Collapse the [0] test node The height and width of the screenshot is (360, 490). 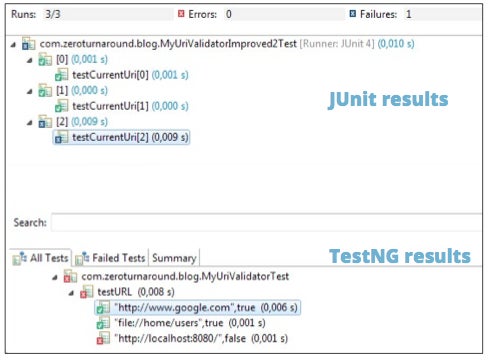(30, 60)
